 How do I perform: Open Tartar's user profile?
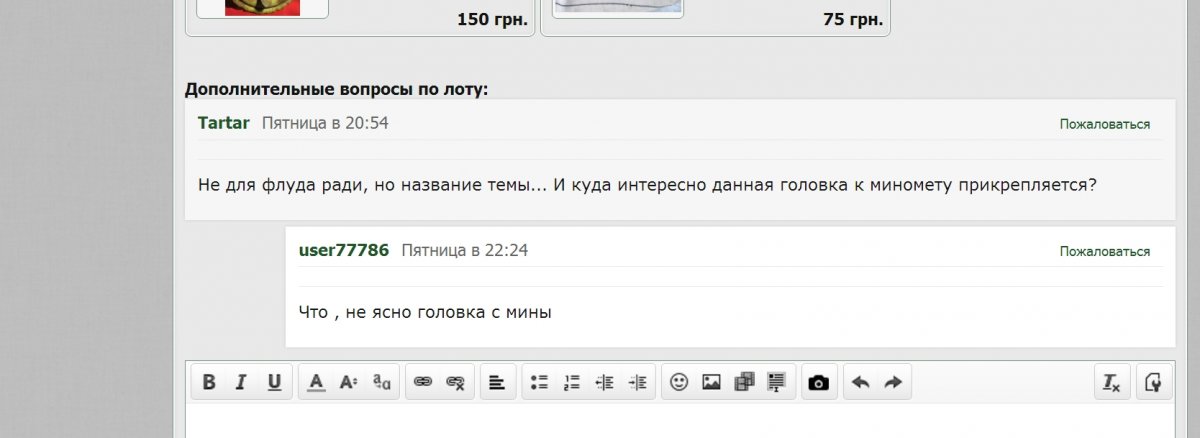(224, 123)
